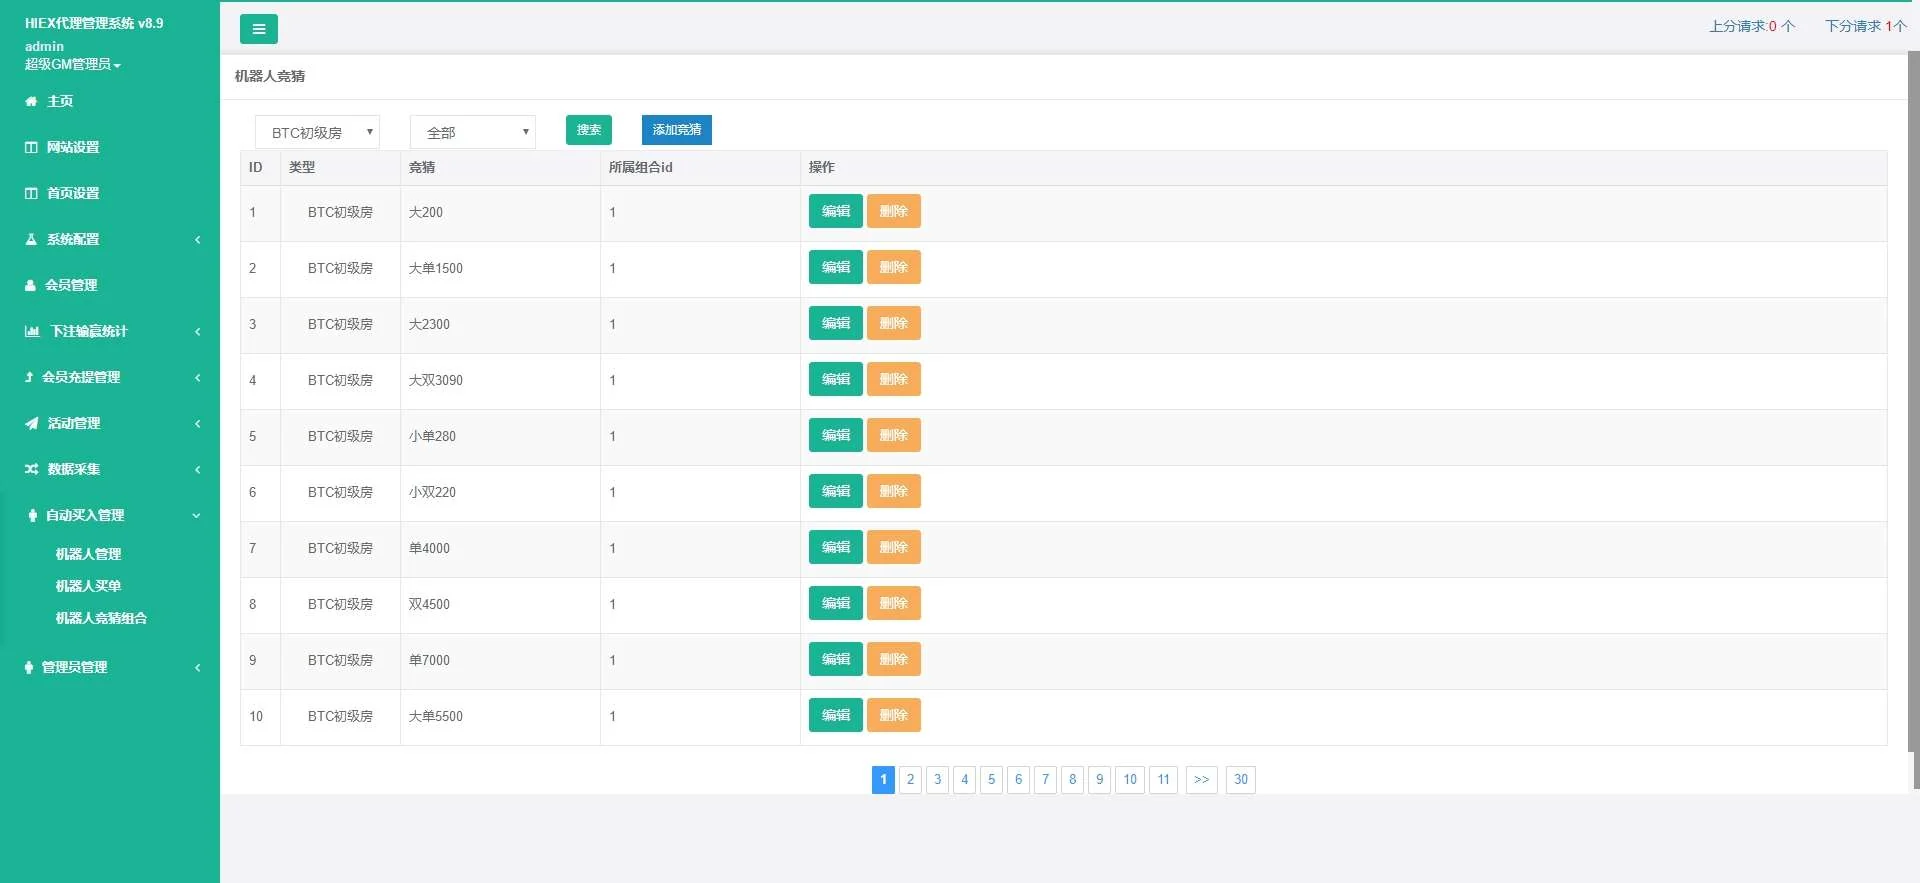Click the blue 添加竞猜 button
Screen dimensions: 1920x883
click(x=676, y=130)
